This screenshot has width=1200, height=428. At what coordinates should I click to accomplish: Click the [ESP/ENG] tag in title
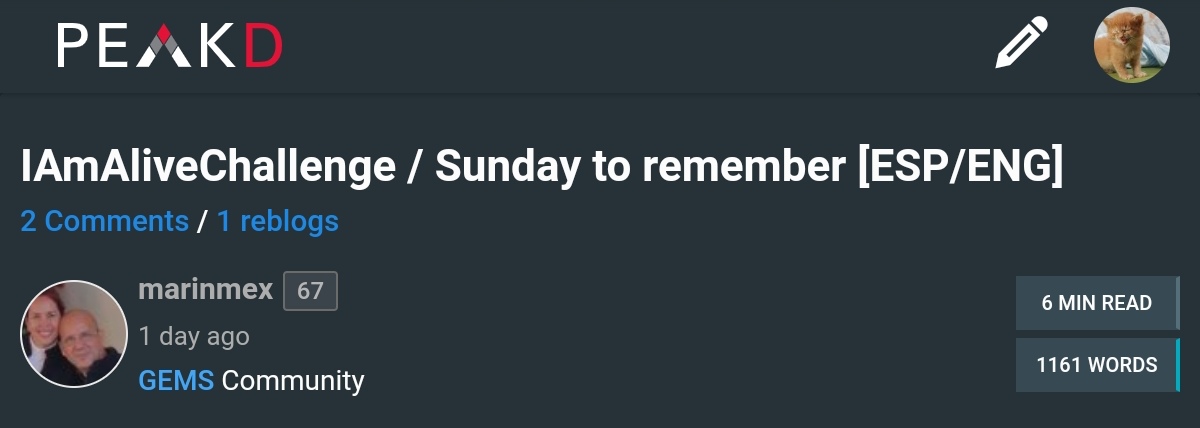tap(960, 167)
